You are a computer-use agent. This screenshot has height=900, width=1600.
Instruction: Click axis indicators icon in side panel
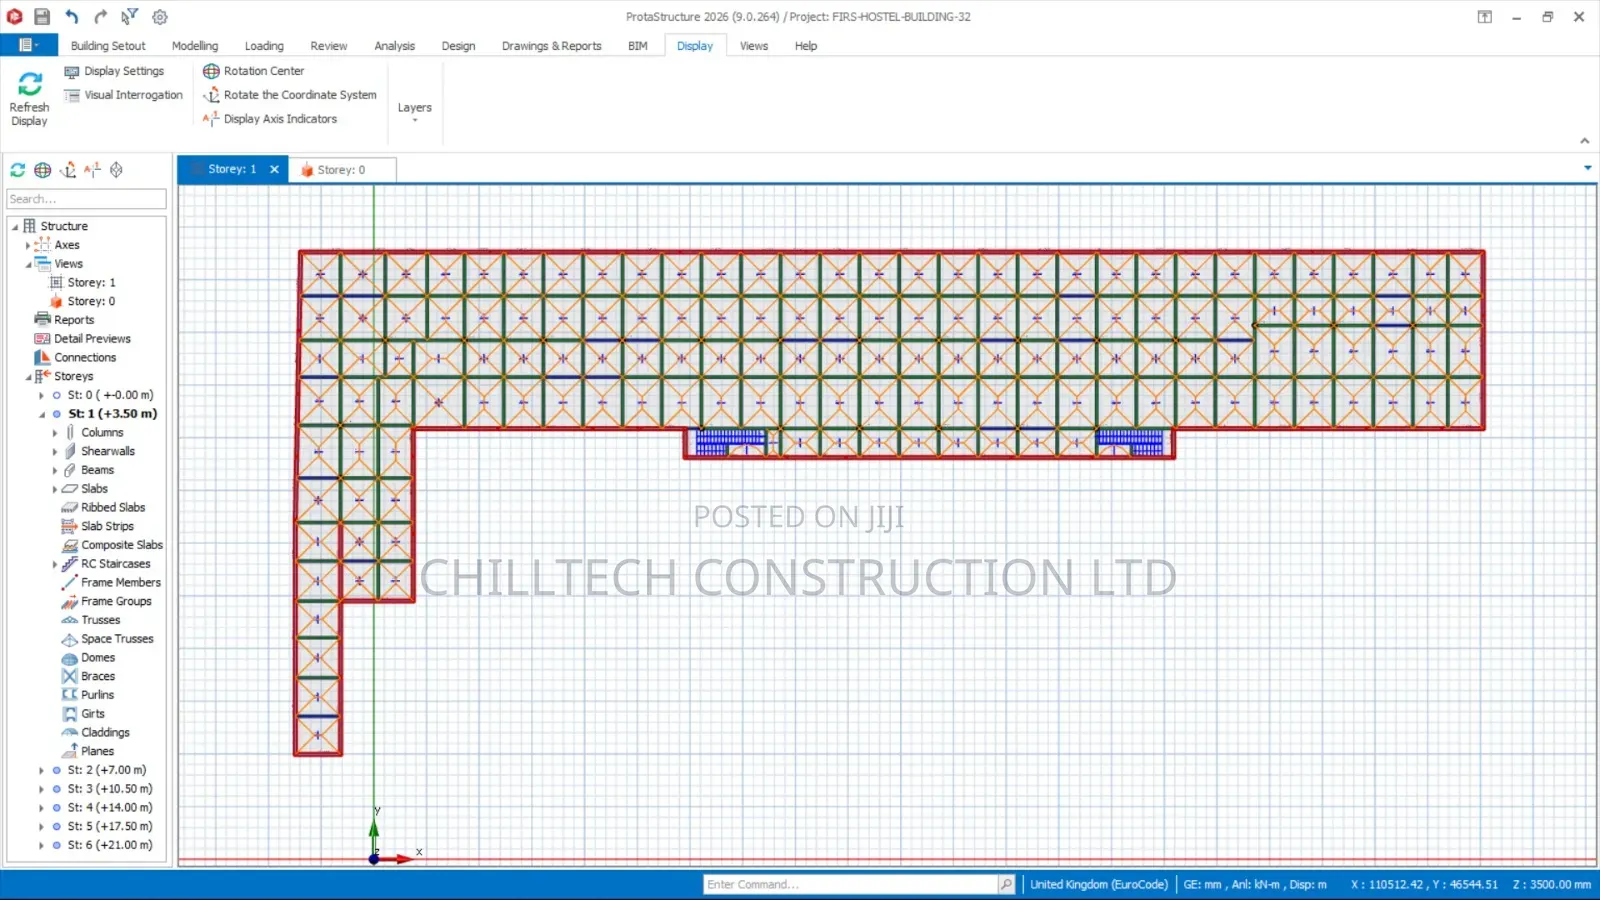pyautogui.click(x=92, y=170)
